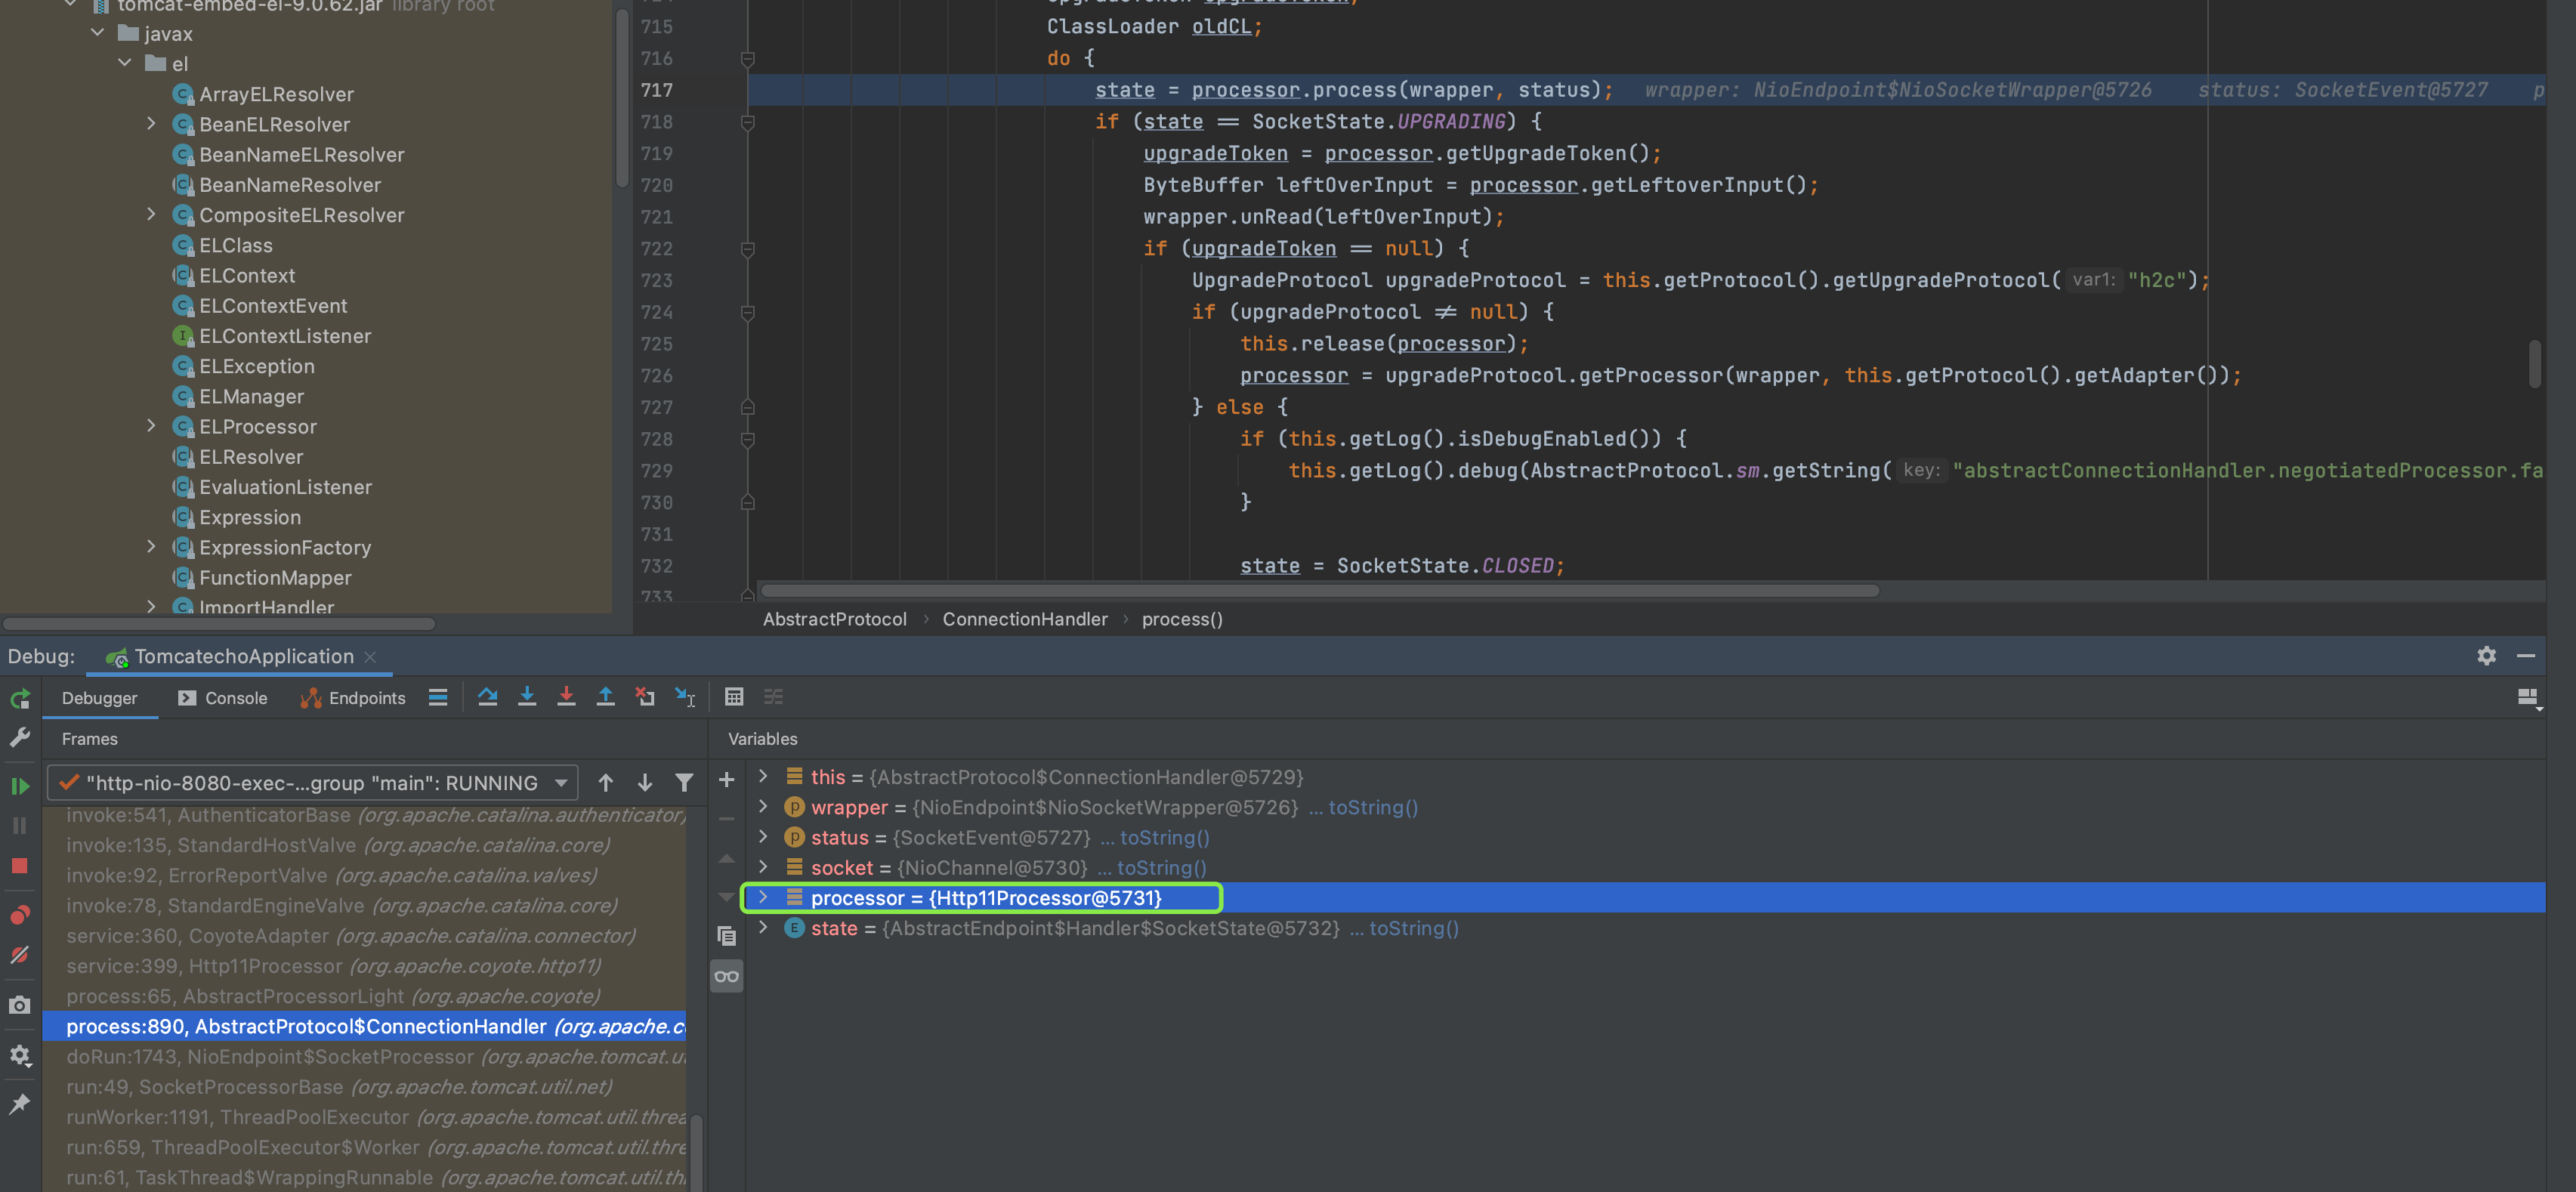Viewport: 2576px width, 1192px height.
Task: Click AbstractProtocol breadcrumb
Action: (x=835, y=619)
